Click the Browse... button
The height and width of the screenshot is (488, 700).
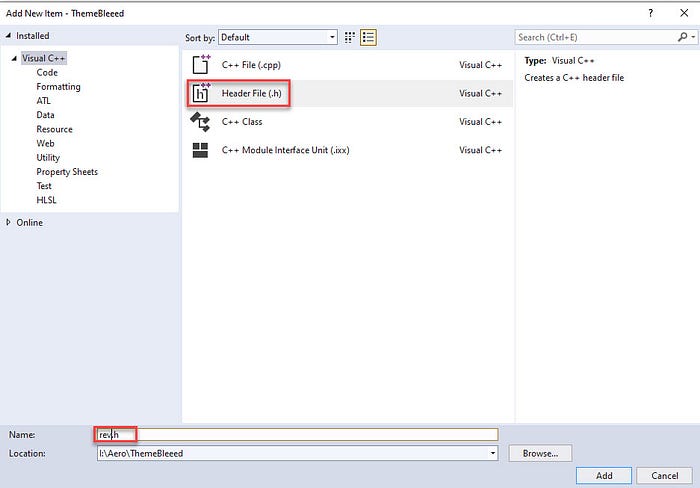tap(540, 453)
